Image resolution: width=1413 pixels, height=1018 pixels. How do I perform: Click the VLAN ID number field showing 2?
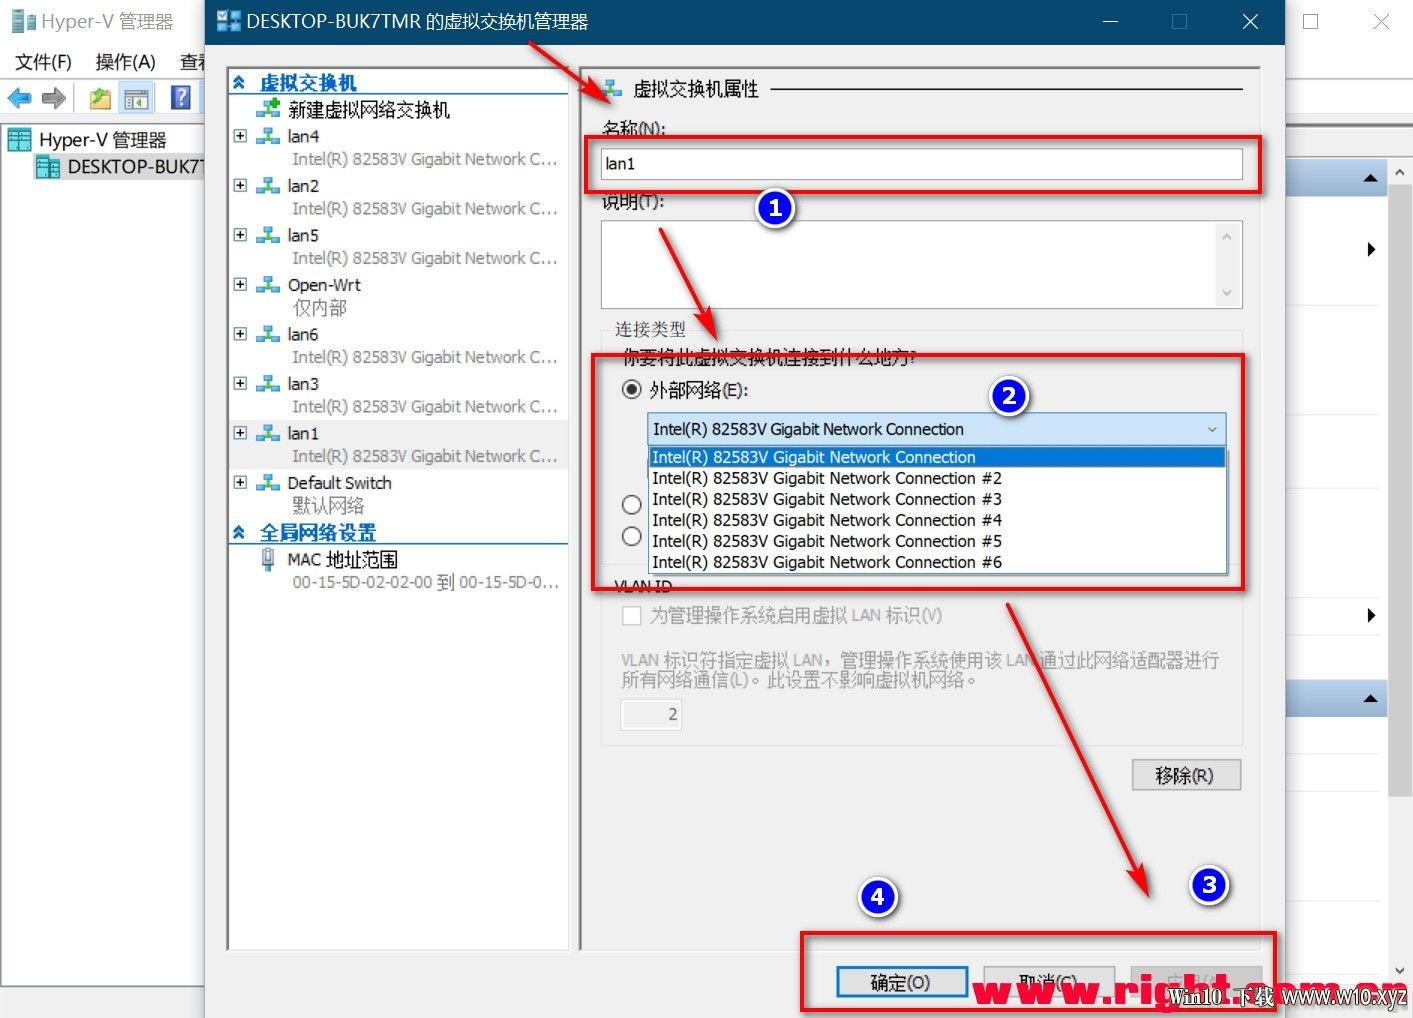pyautogui.click(x=651, y=714)
